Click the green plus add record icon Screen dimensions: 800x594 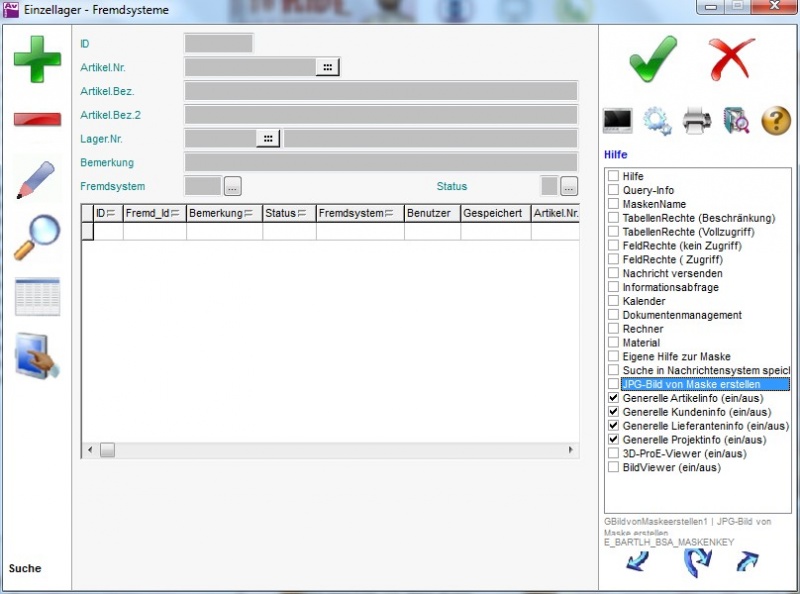tap(37, 59)
